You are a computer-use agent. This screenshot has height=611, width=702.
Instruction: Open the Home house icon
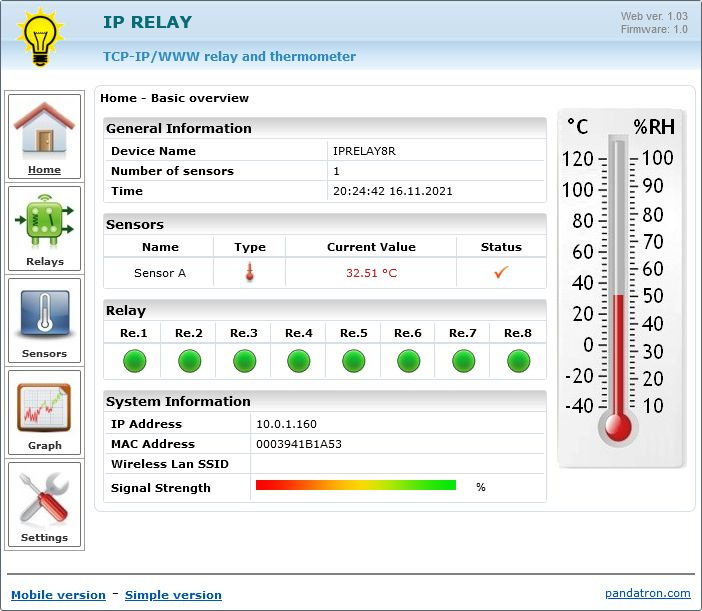pyautogui.click(x=44, y=128)
